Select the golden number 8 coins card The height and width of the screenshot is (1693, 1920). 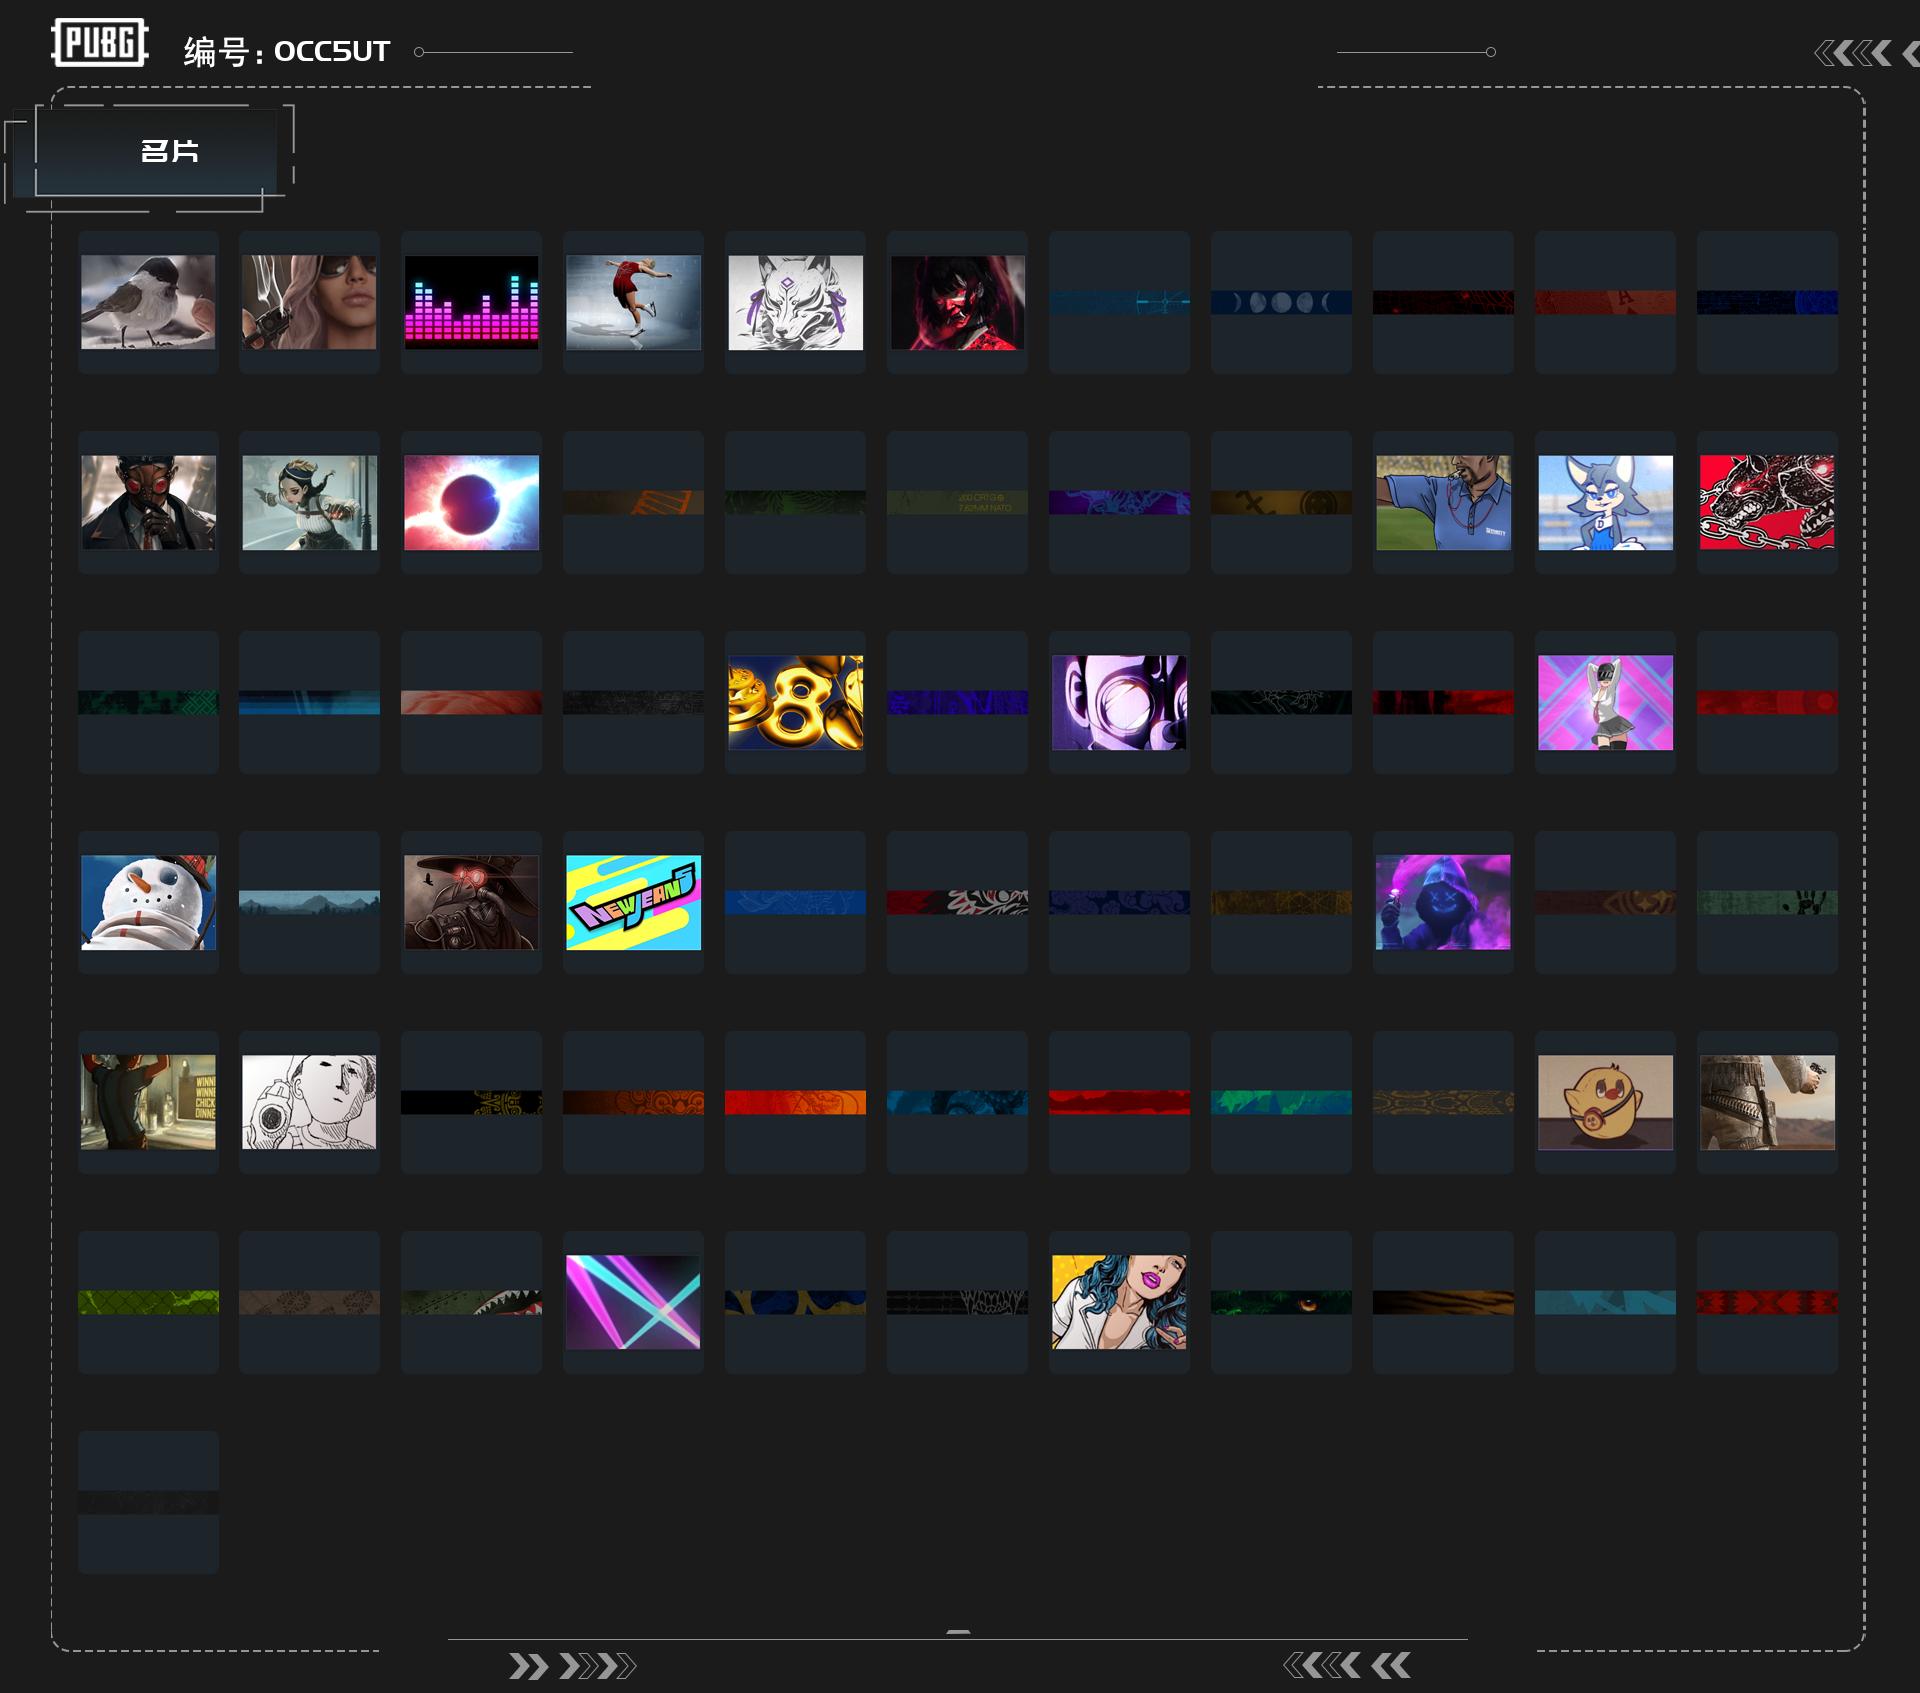coord(796,702)
